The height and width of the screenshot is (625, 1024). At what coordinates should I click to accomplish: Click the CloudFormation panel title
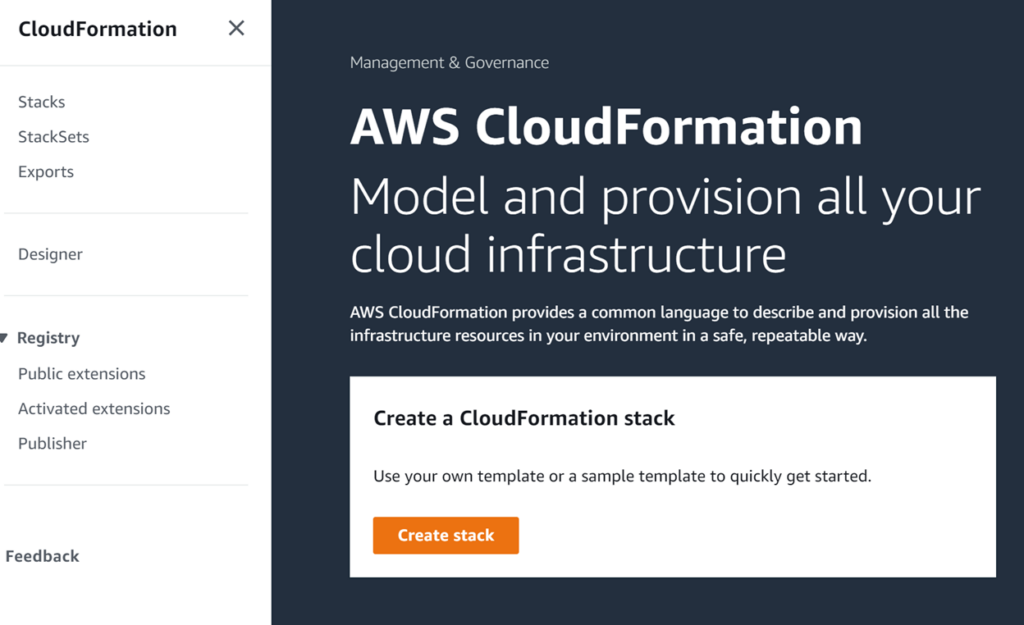[97, 28]
